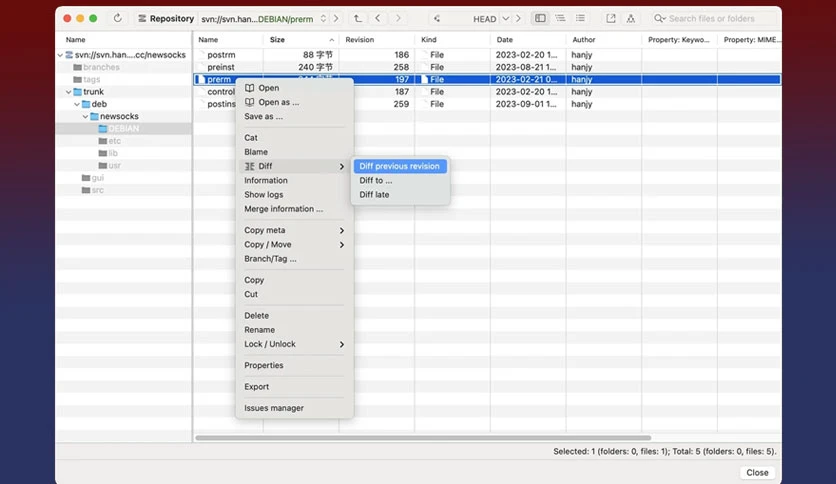Select Diff to ... in submenu
Image resolution: width=836 pixels, height=484 pixels.
pos(400,180)
